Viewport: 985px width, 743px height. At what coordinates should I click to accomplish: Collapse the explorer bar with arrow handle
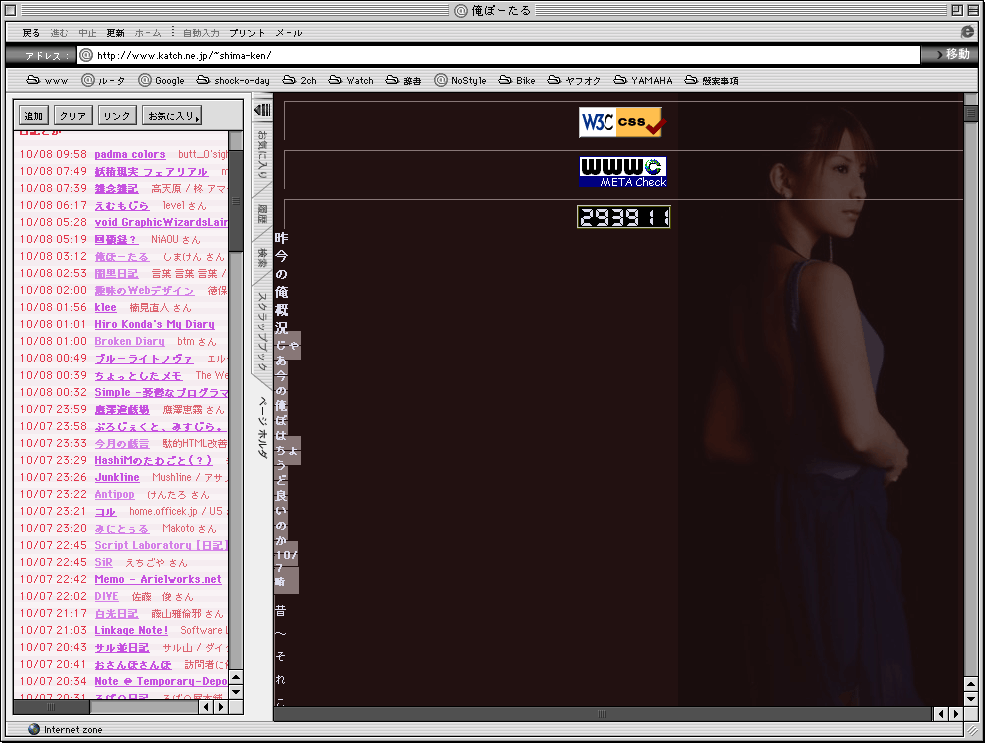click(x=262, y=109)
